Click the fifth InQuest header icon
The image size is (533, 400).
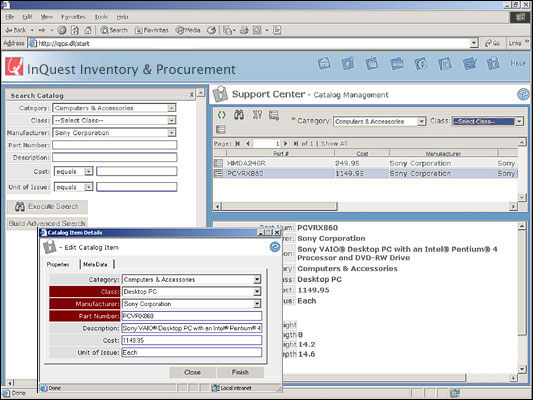pyautogui.click(x=421, y=63)
